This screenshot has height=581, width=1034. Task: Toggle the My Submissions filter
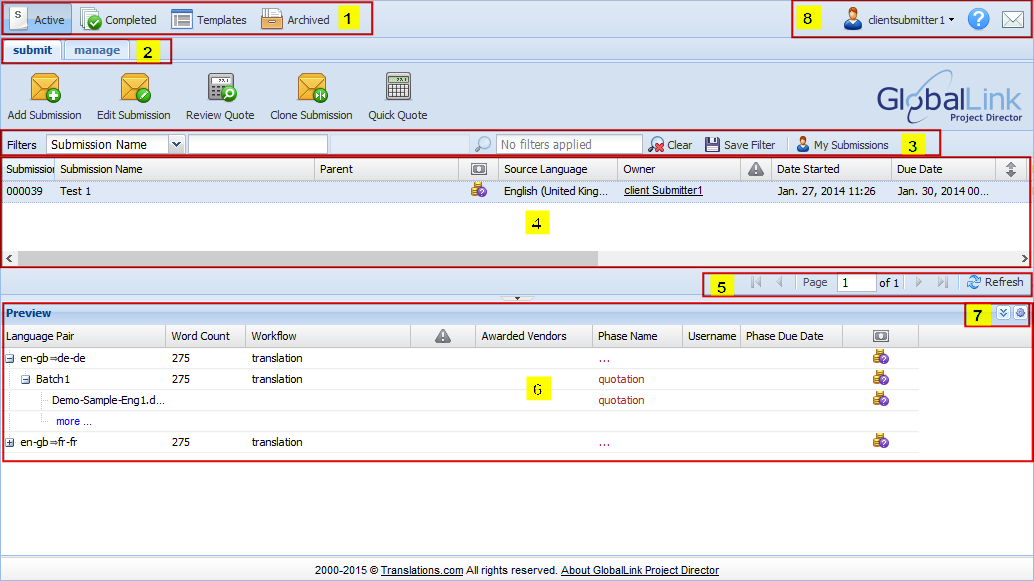pos(842,145)
